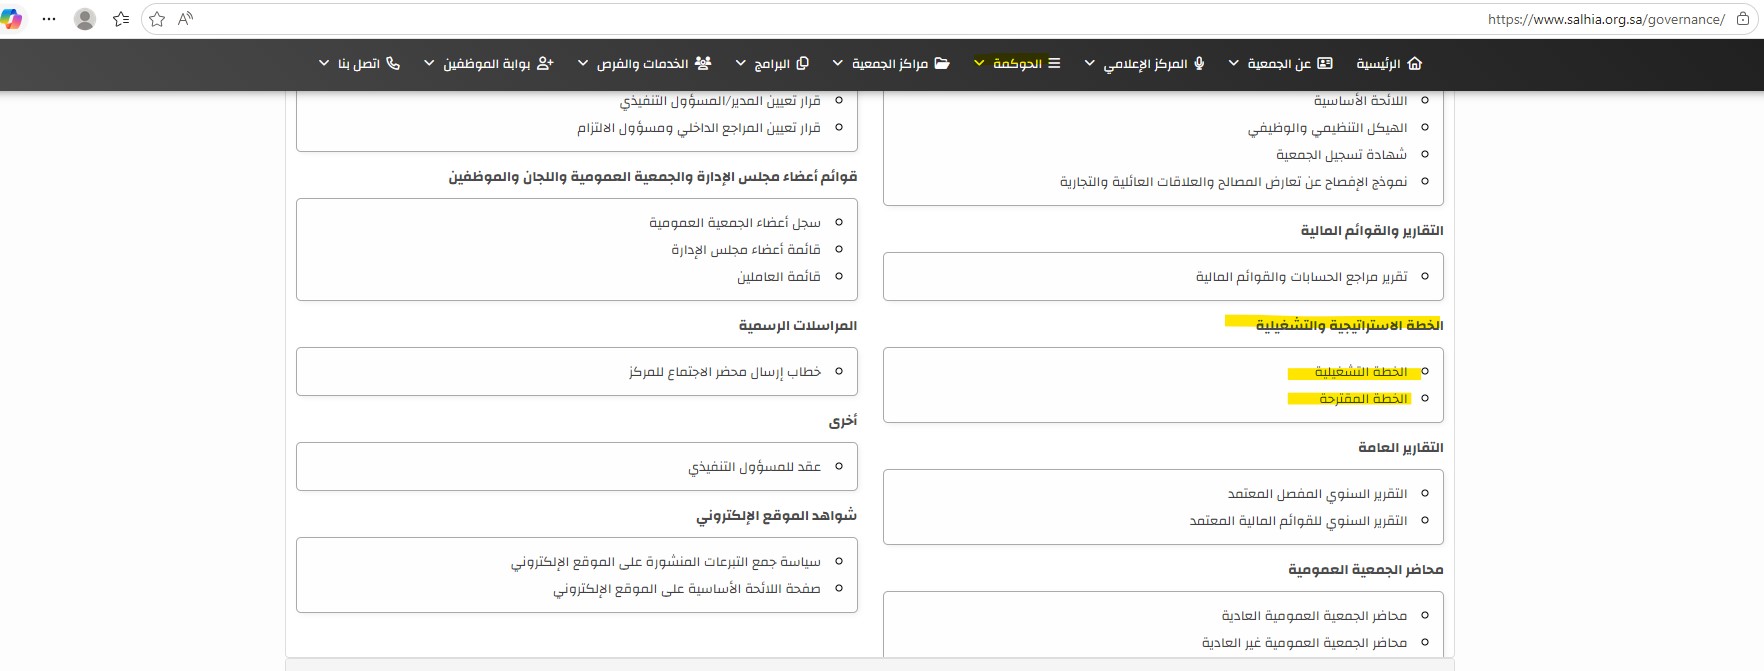1764x671 pixels.
Task: Open شهادة تسجيل الجمعية link
Action: tap(1342, 155)
